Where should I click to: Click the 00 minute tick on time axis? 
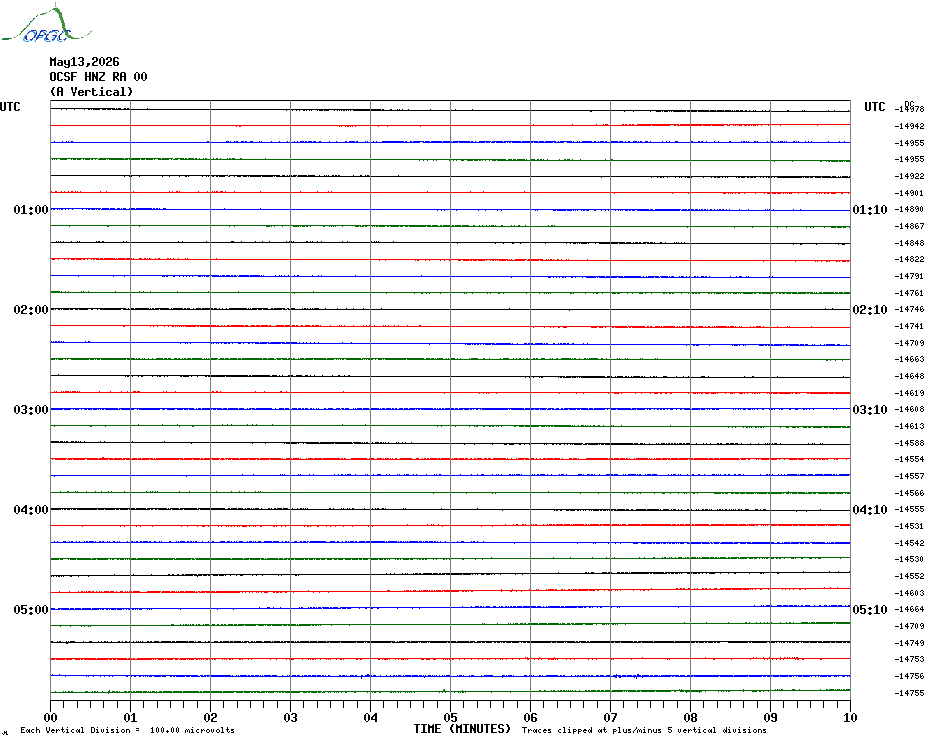coord(50,717)
